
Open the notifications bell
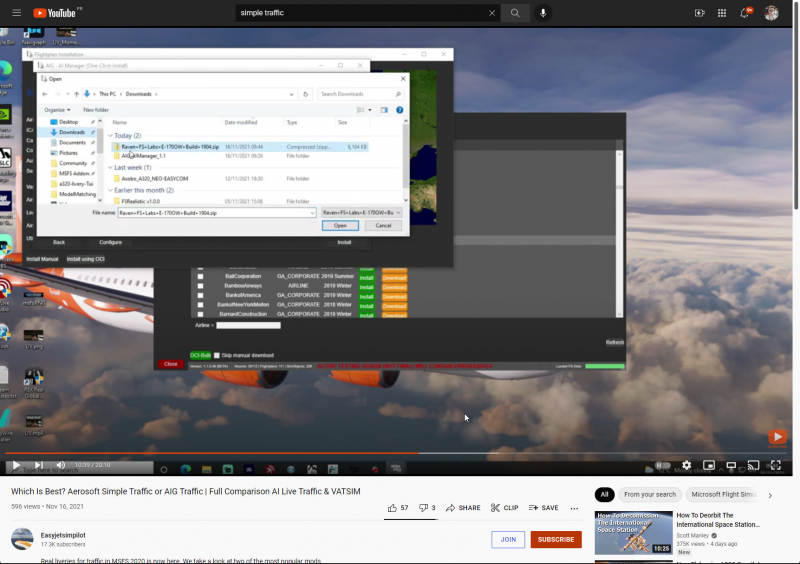tap(745, 13)
